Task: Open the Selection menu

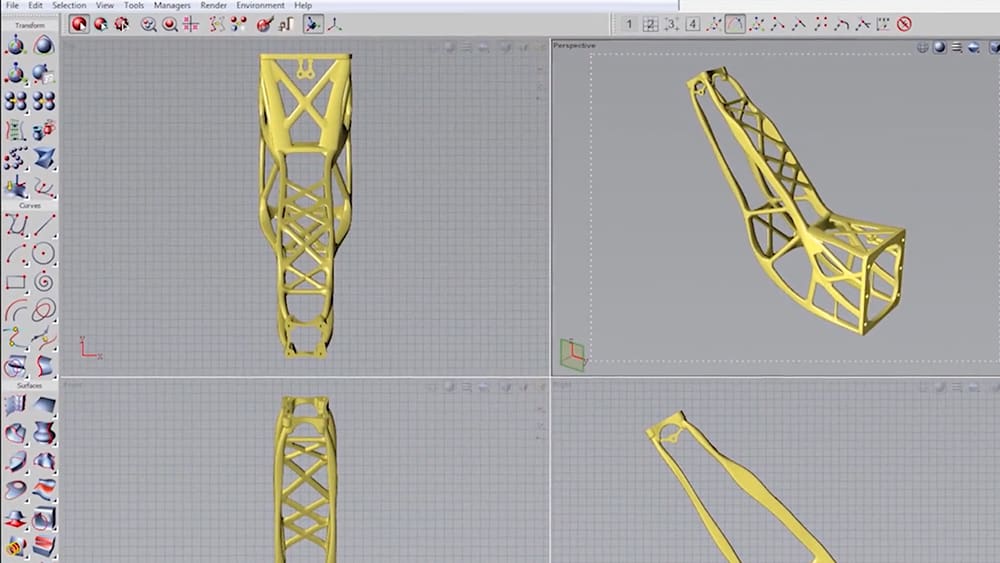Action: [x=69, y=5]
